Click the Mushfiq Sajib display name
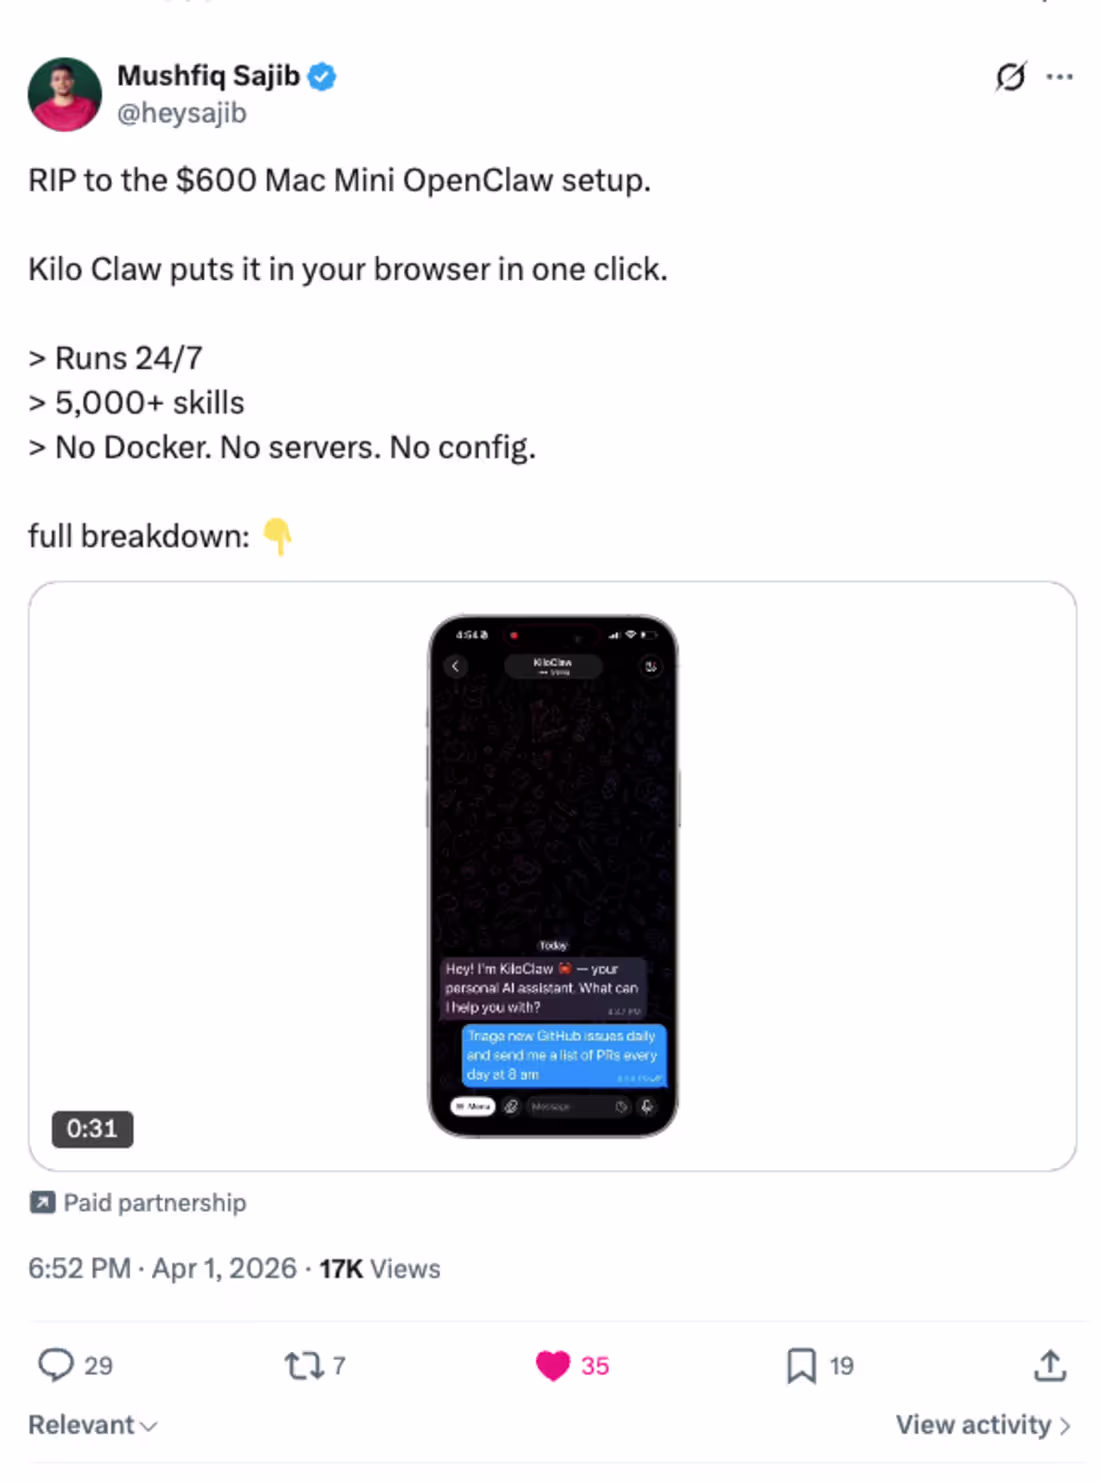 [x=208, y=76]
